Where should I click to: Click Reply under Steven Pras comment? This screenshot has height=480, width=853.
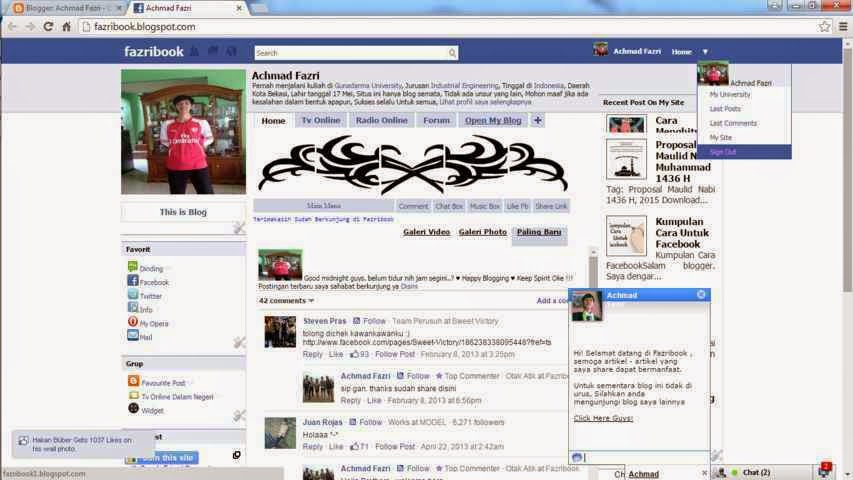coord(312,354)
